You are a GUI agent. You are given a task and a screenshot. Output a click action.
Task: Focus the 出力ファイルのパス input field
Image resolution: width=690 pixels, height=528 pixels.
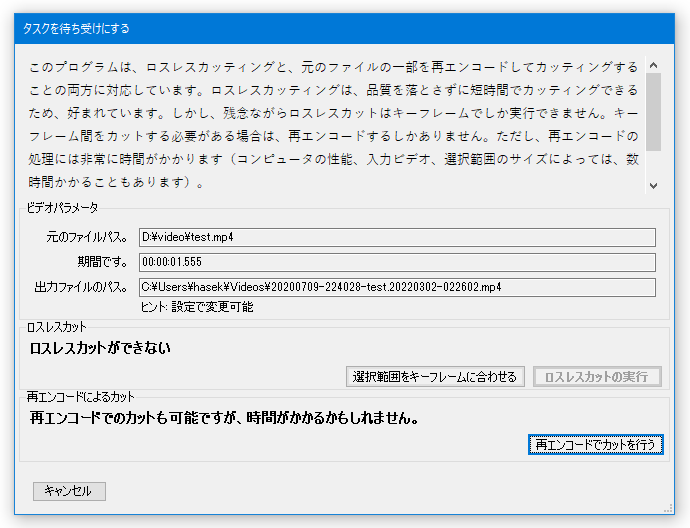click(397, 287)
